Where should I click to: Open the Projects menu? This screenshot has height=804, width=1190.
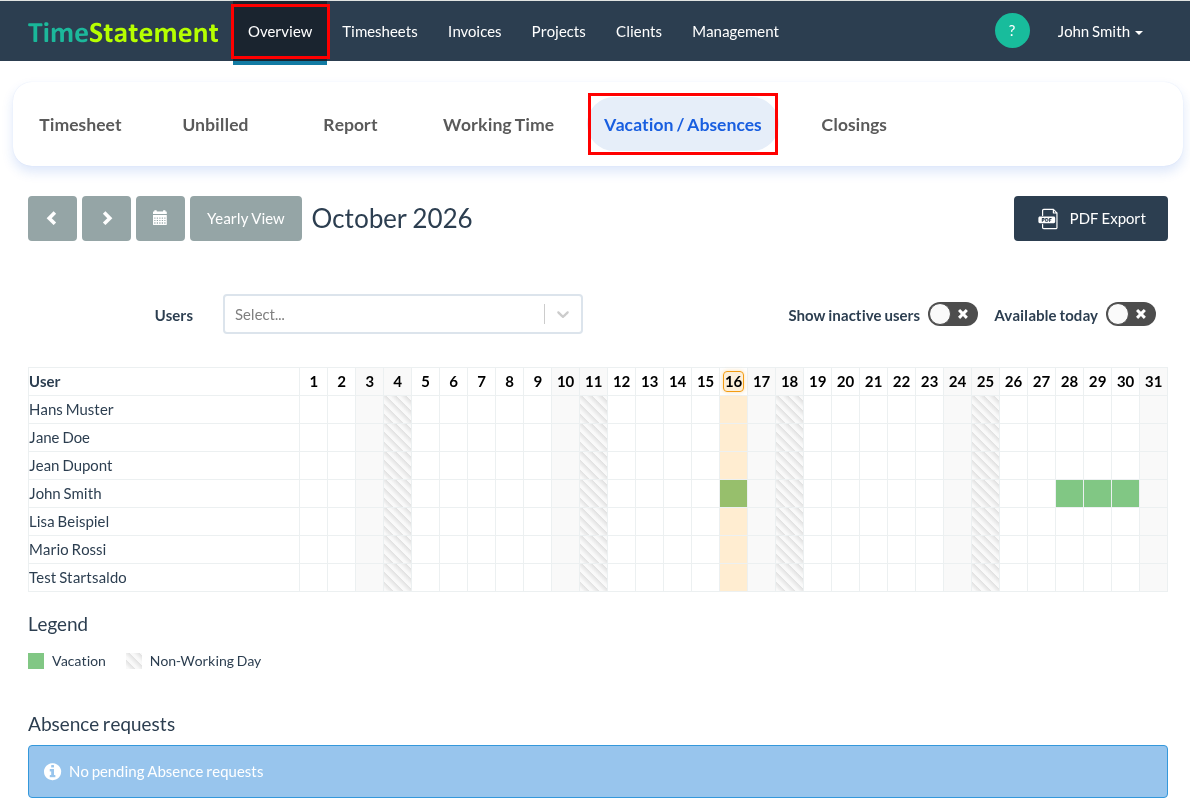coord(559,32)
